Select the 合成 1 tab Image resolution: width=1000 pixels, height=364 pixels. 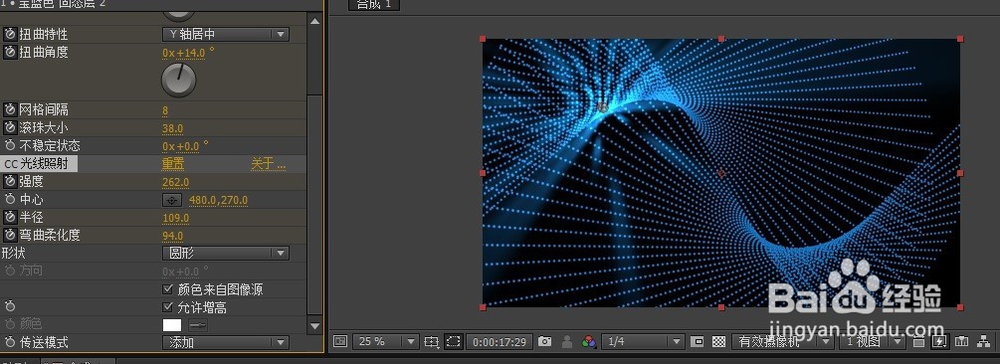374,4
